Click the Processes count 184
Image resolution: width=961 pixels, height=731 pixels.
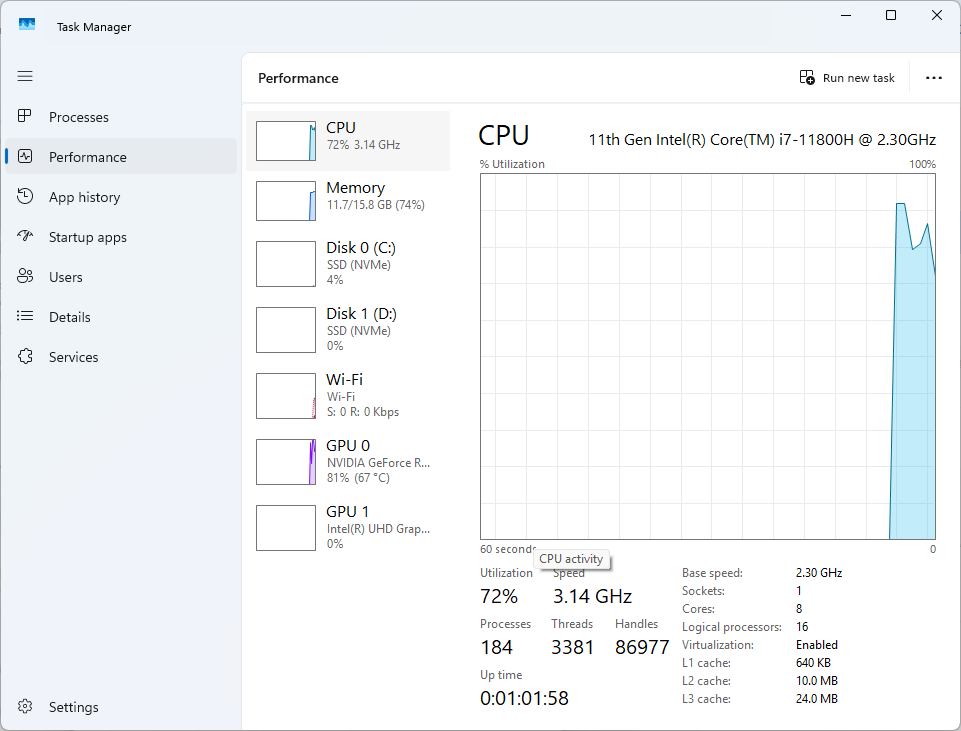click(x=496, y=647)
